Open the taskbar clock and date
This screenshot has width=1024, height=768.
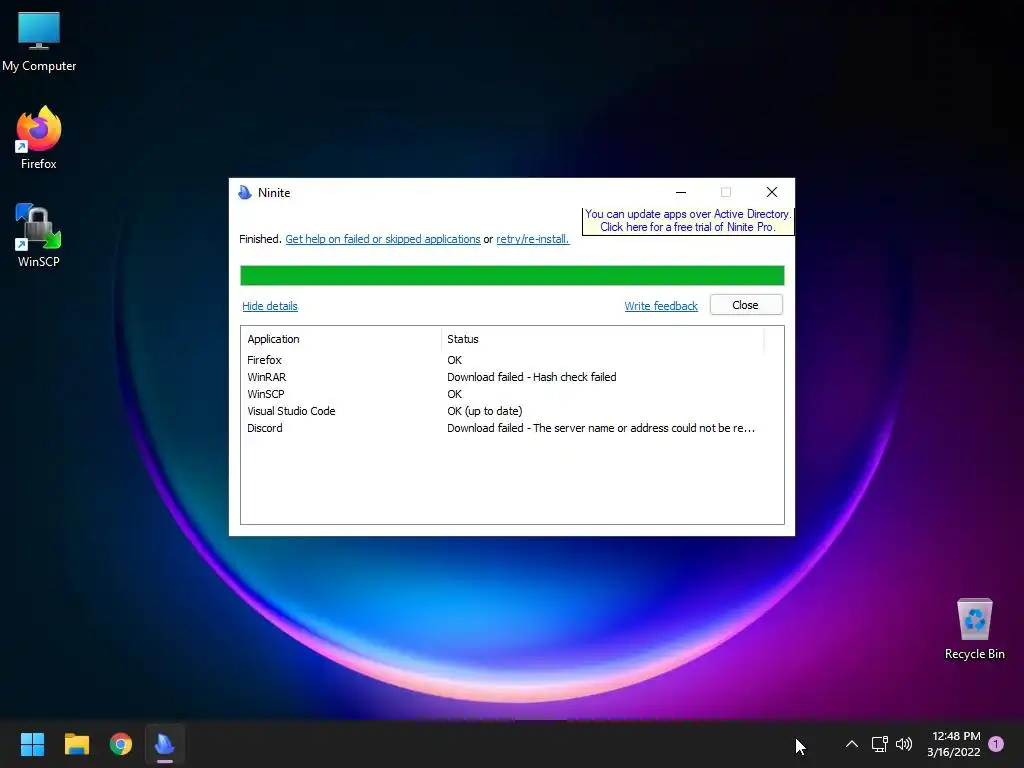[953, 744]
